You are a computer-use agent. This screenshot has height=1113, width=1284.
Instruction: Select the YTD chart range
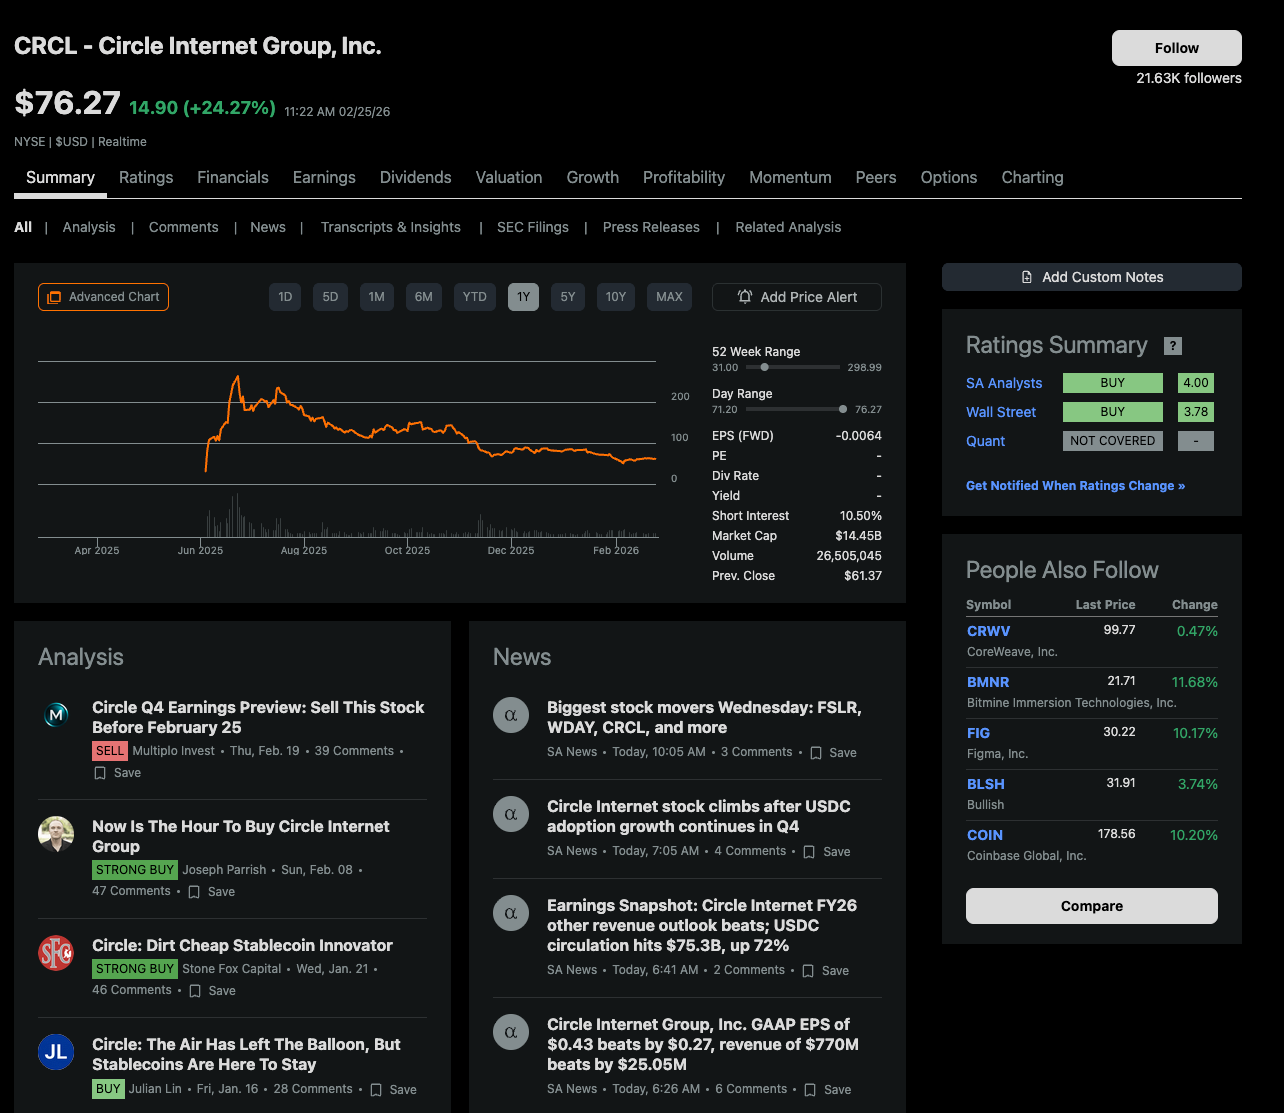tap(475, 297)
